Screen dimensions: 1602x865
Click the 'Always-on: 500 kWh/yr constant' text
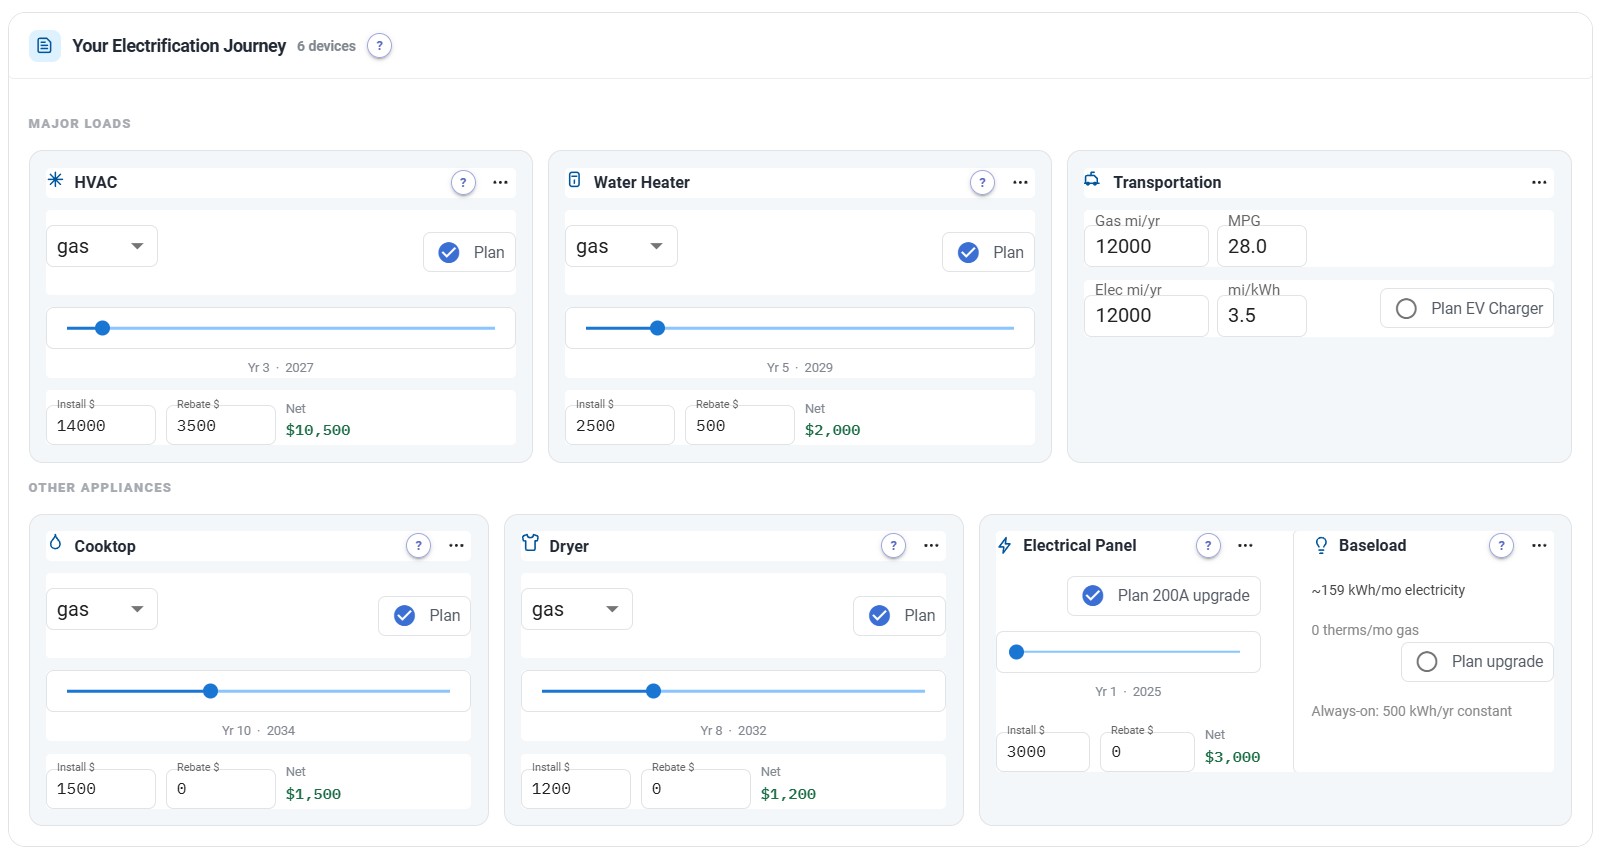click(1412, 711)
